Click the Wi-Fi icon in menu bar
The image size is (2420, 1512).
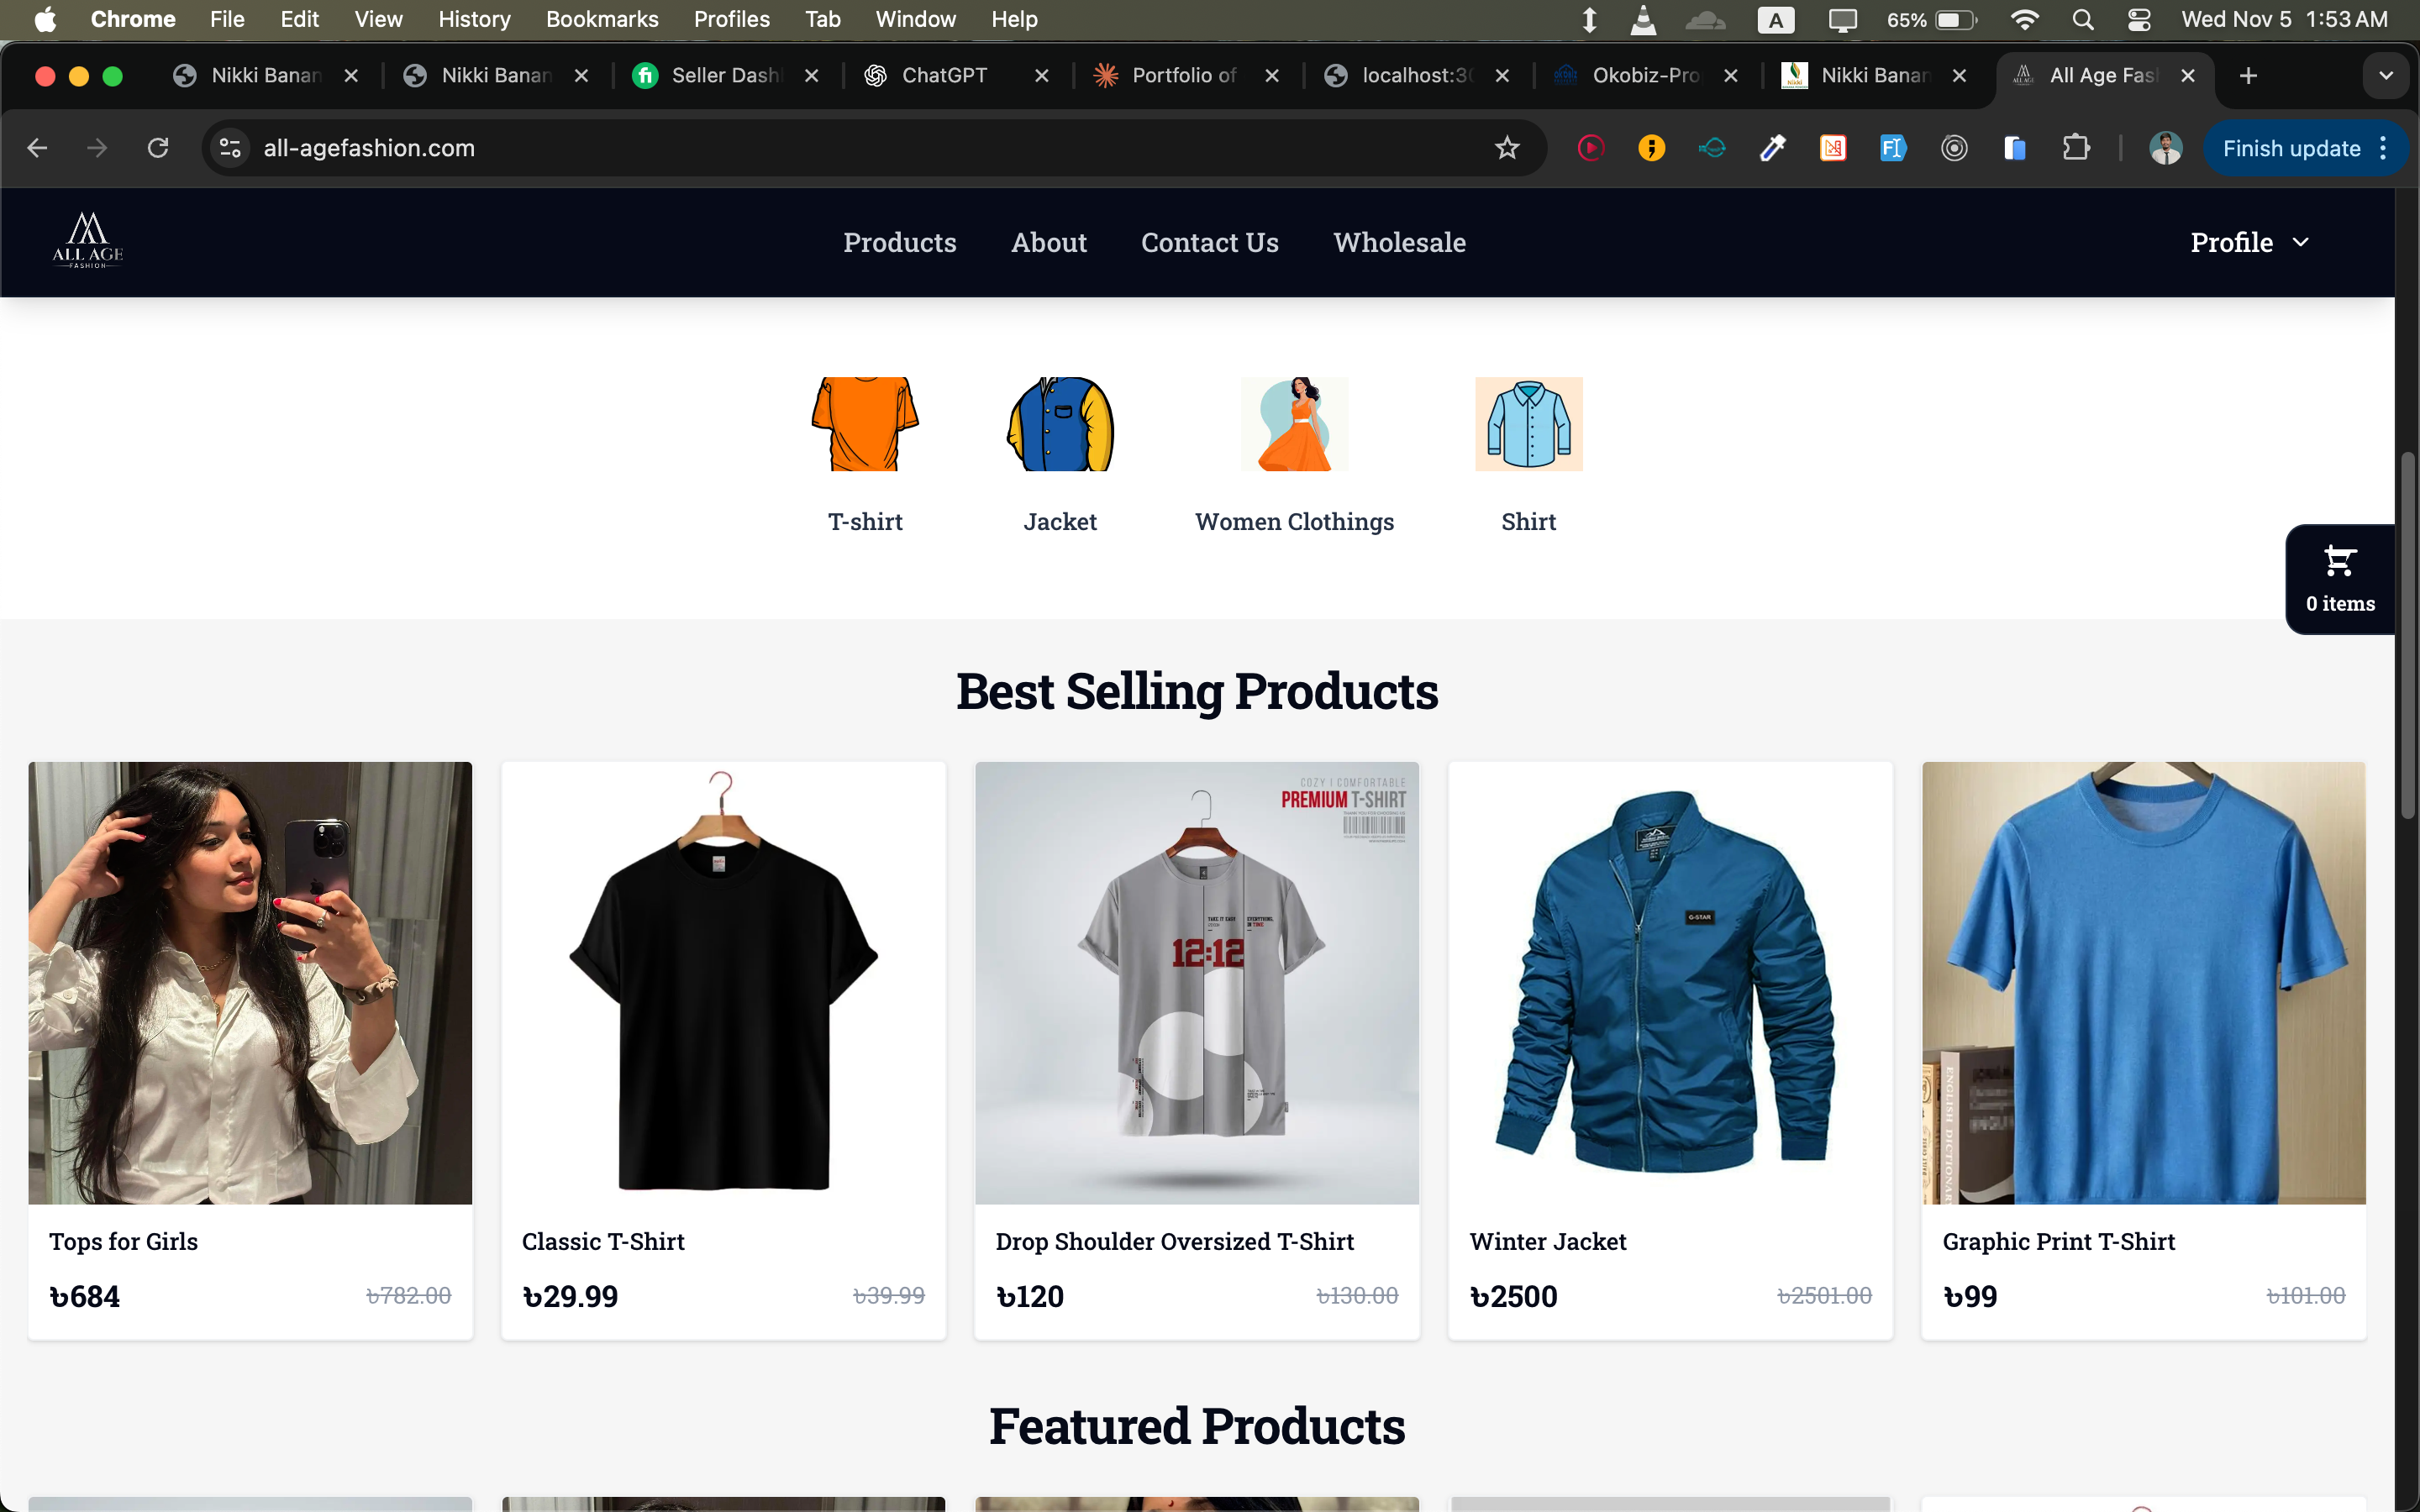[x=2023, y=19]
